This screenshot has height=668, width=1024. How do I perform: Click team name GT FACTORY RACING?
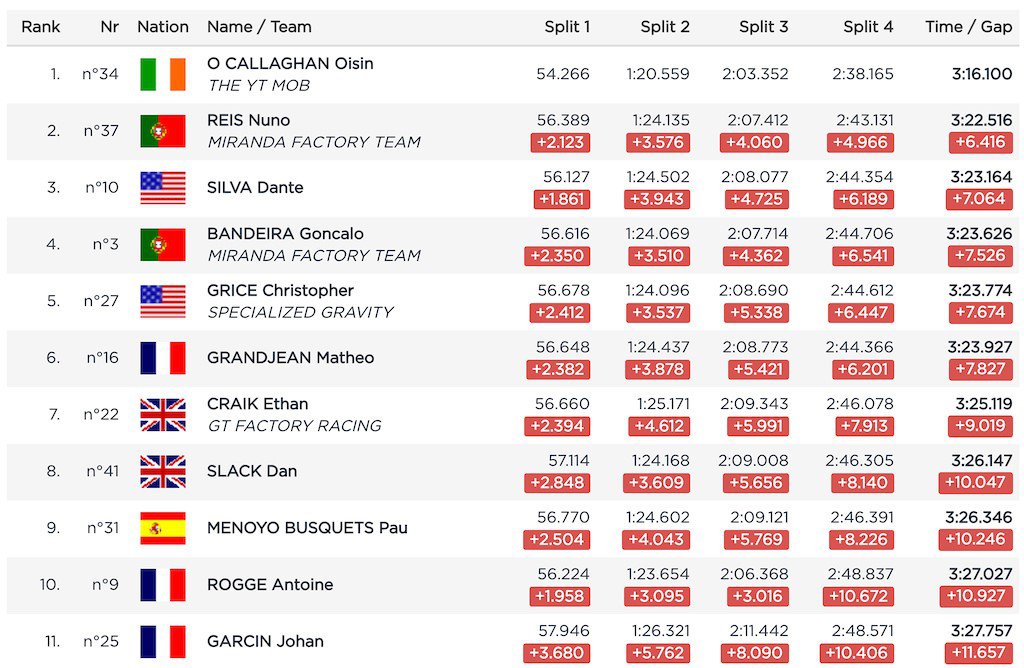click(295, 426)
